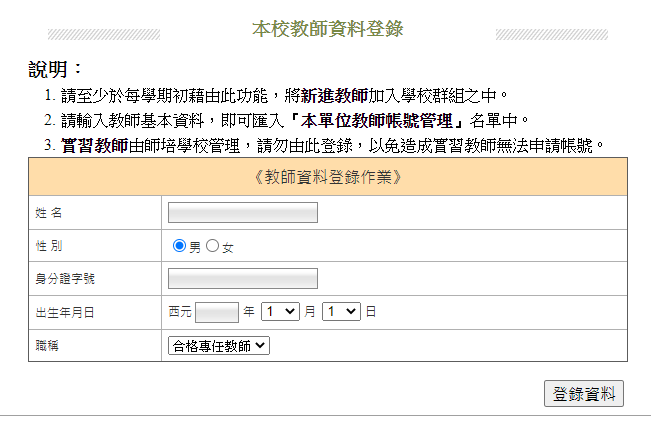Click the 出生年月日 row label

(65, 312)
